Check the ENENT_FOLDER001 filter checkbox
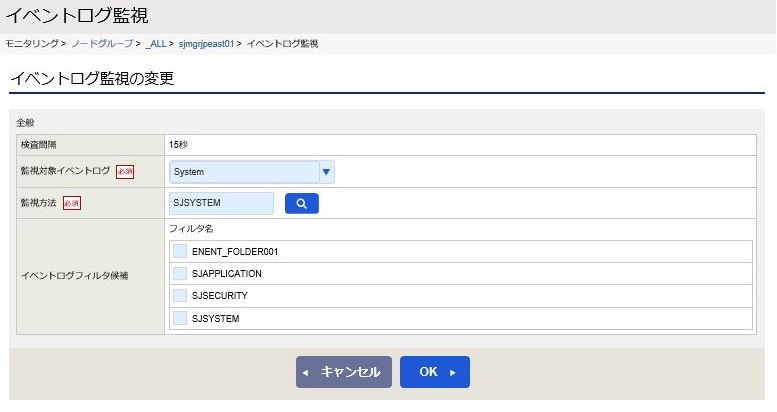This screenshot has width=777, height=412. click(180, 251)
